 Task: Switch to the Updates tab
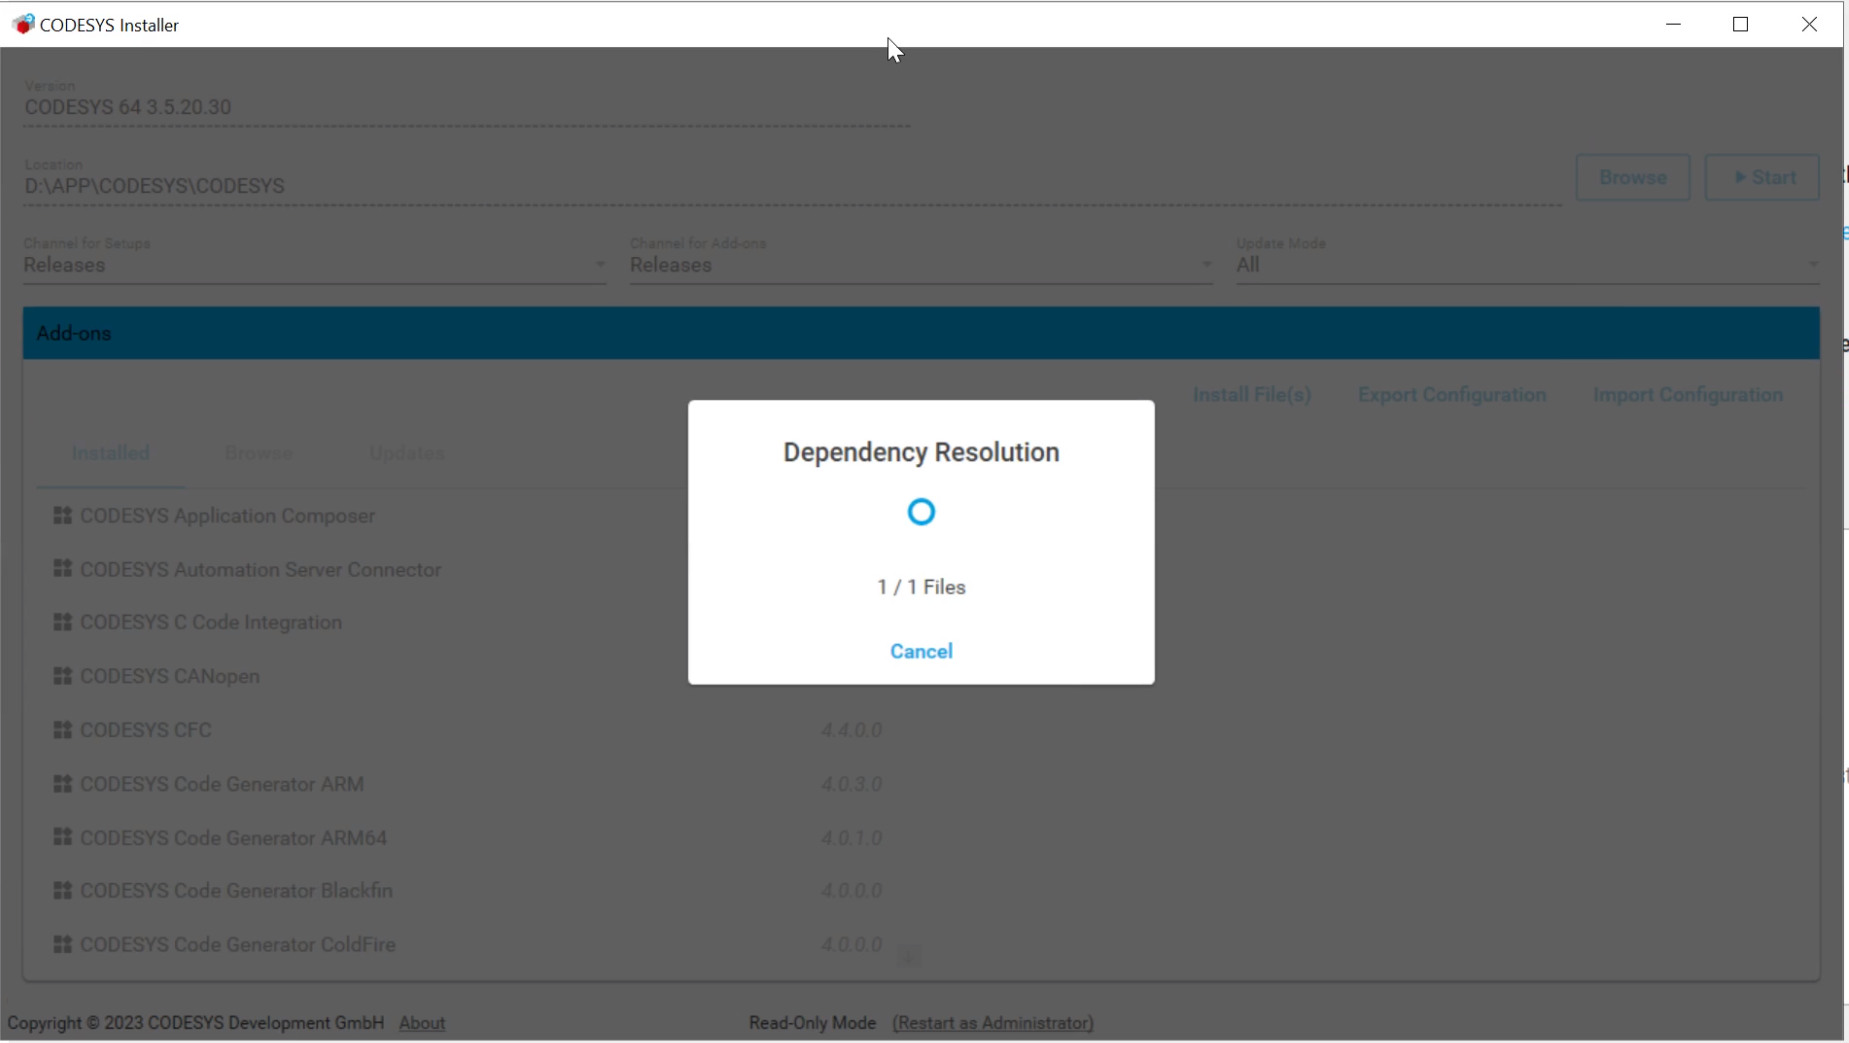pyautogui.click(x=407, y=453)
